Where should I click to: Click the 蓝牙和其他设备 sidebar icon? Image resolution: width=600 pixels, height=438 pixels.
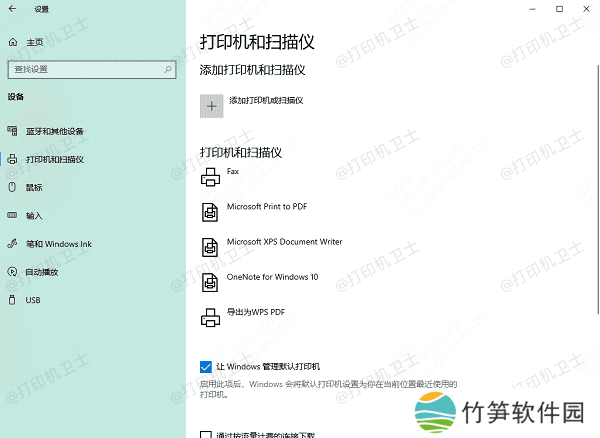pyautogui.click(x=12, y=131)
